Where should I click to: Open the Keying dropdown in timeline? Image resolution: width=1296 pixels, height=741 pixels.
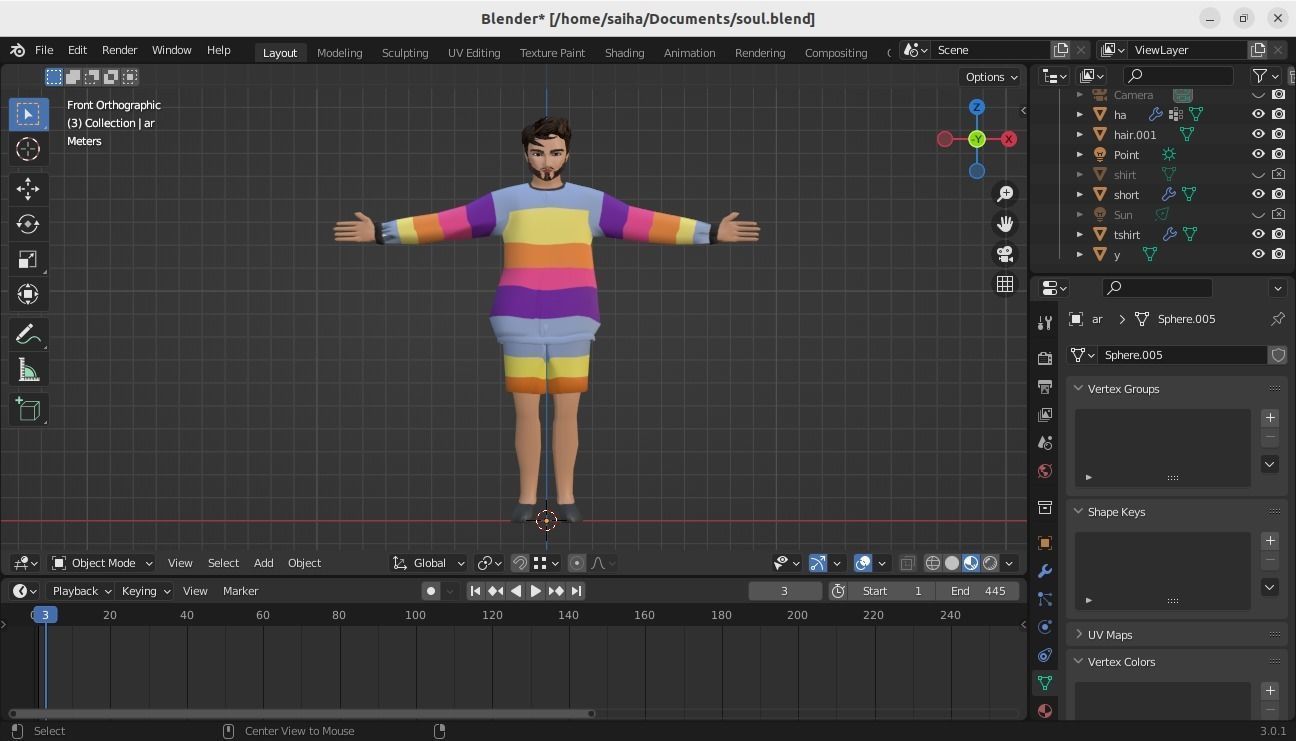pyautogui.click(x=145, y=591)
